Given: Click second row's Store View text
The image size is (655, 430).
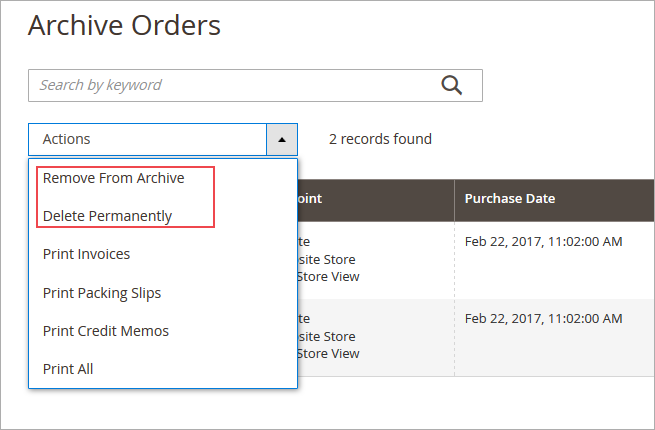Looking at the screenshot, I should click(329, 353).
